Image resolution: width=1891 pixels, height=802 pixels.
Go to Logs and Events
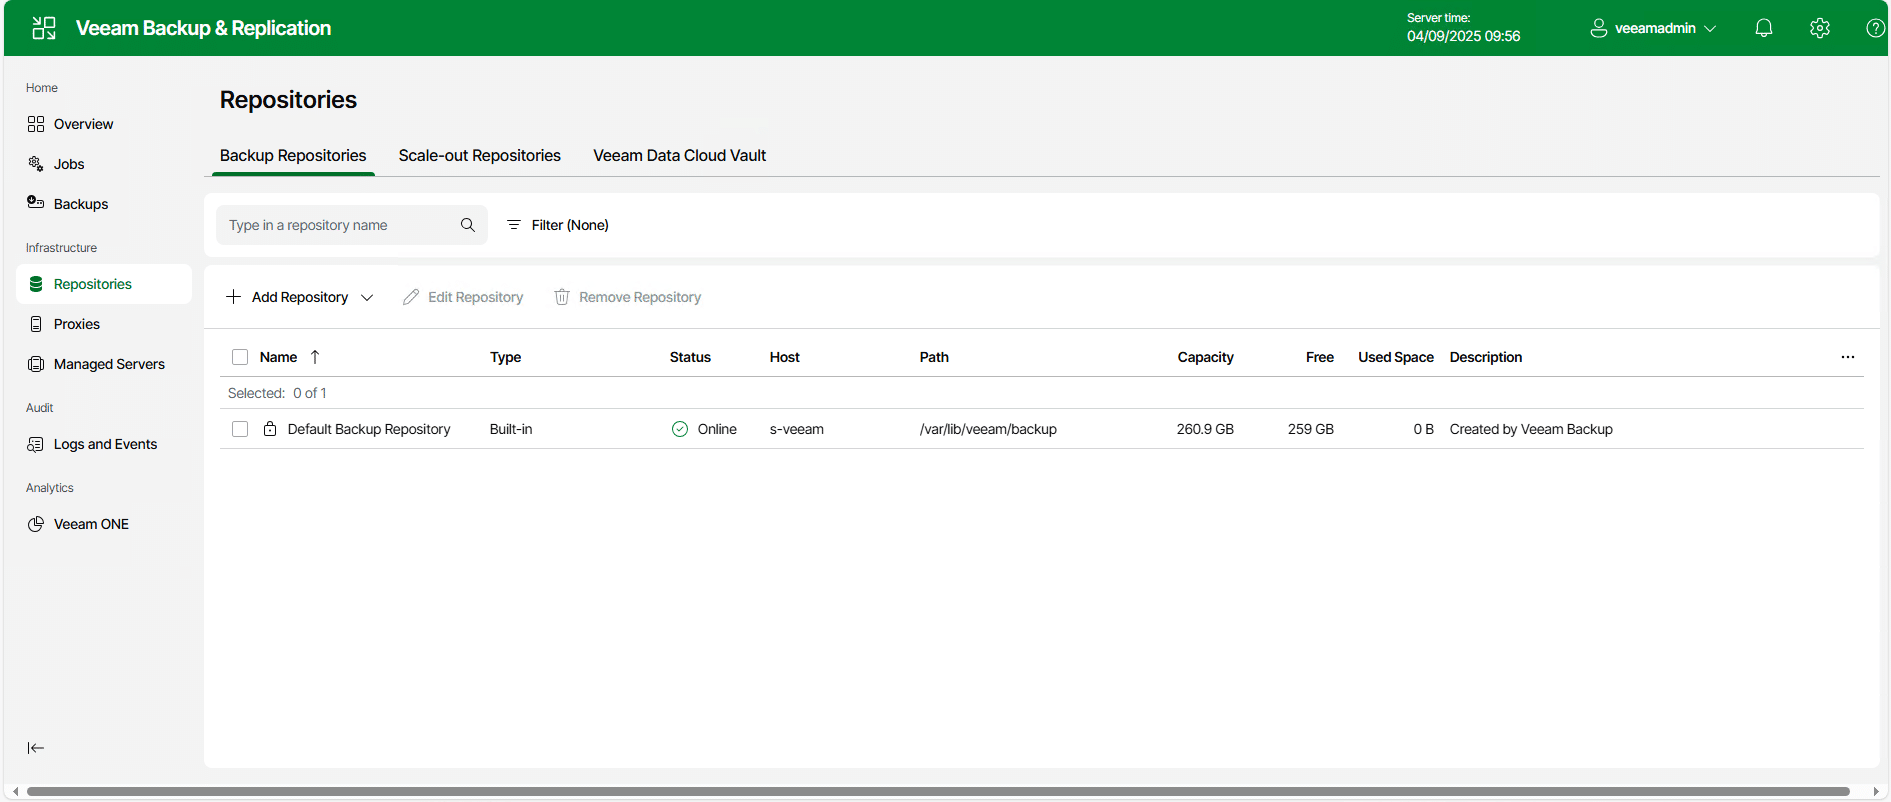pyautogui.click(x=105, y=444)
